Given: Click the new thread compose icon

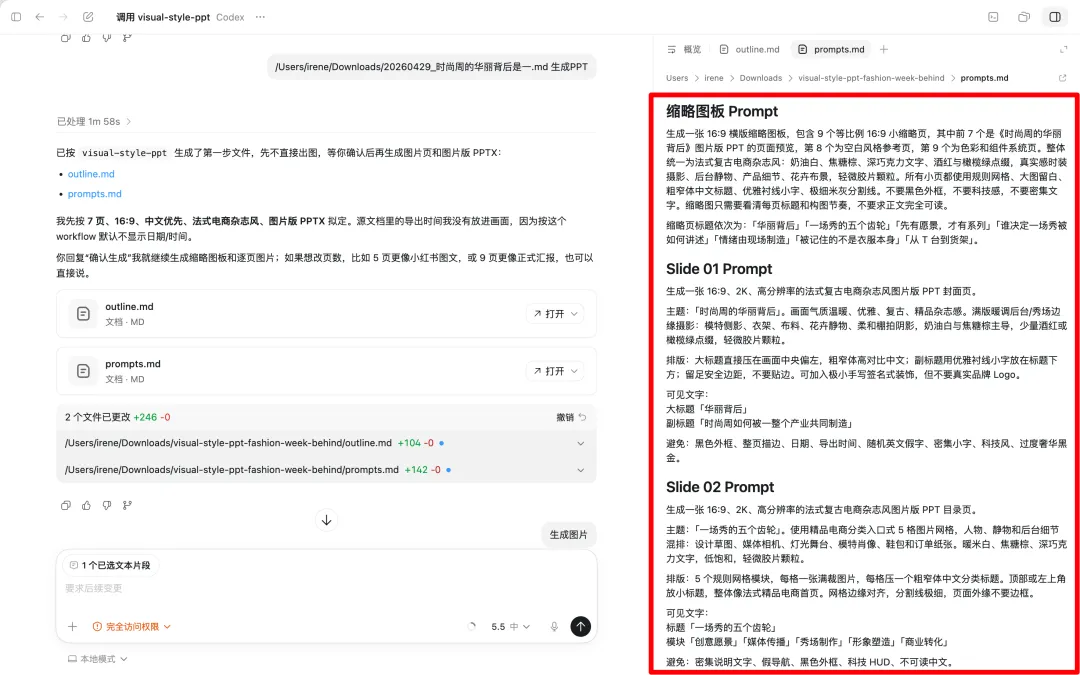Looking at the screenshot, I should pos(88,17).
